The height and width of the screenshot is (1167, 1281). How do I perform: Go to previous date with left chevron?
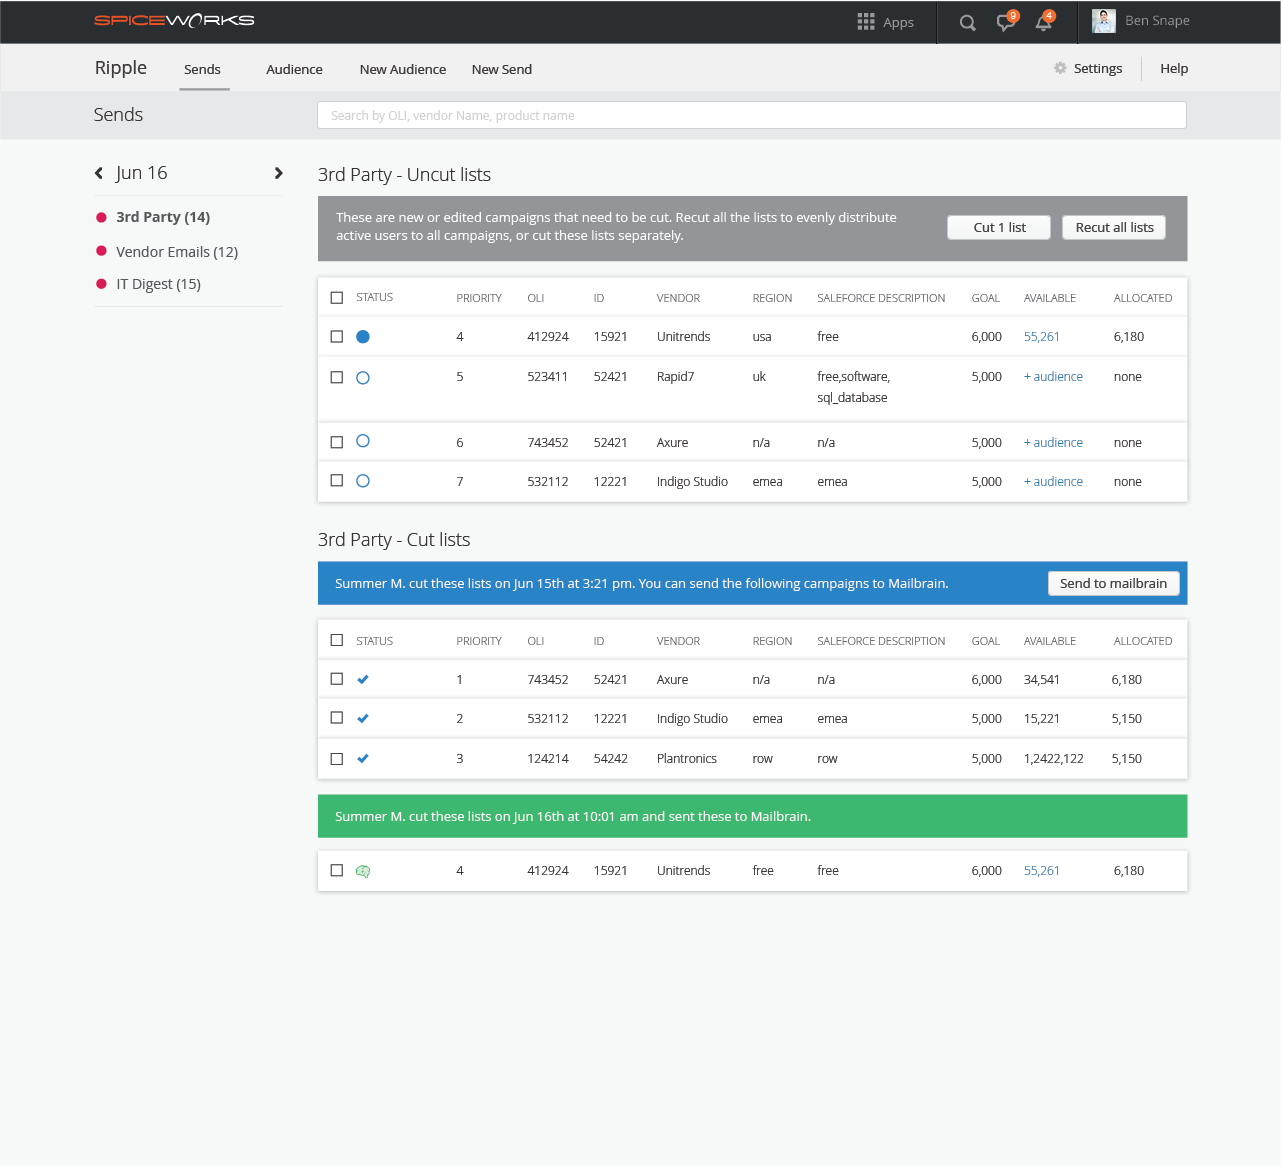[x=99, y=173]
